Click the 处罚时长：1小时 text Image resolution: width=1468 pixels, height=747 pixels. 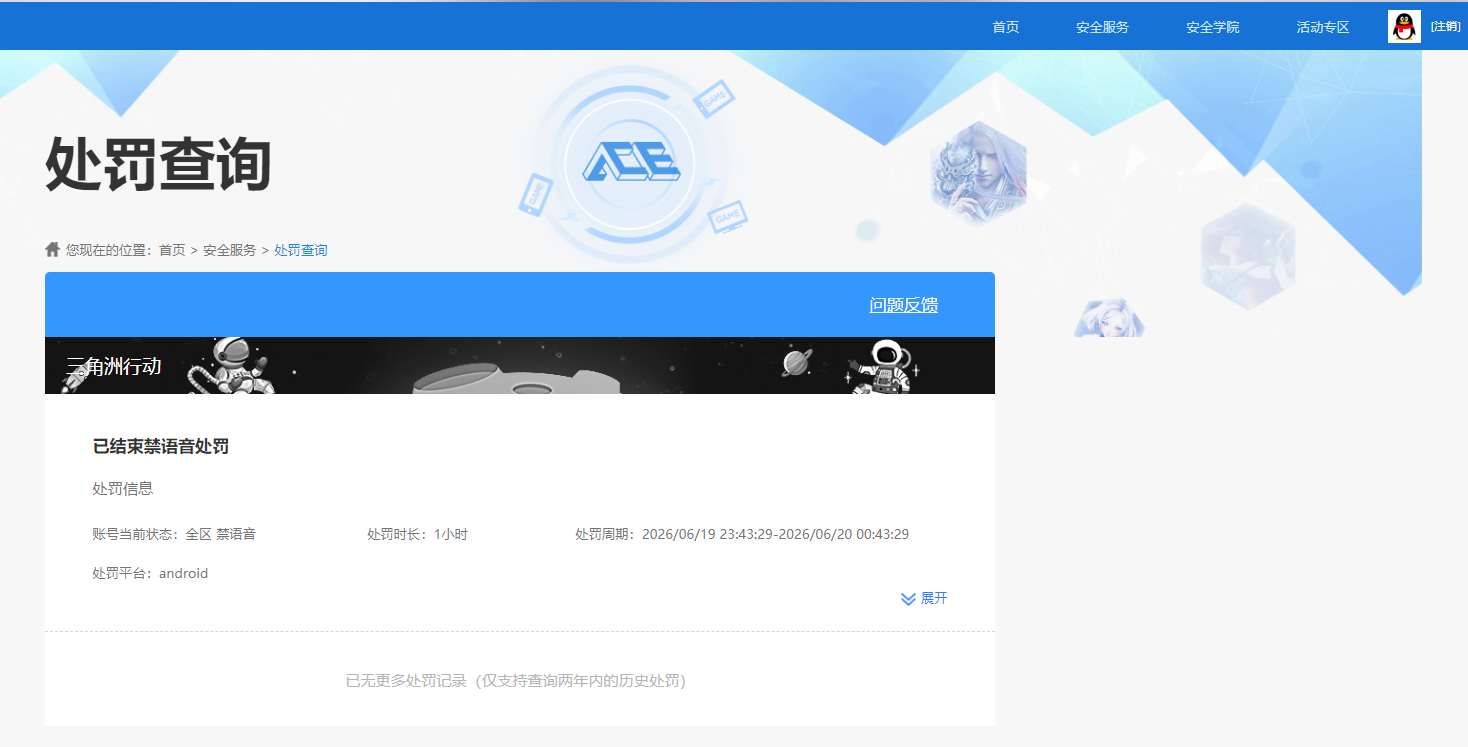[x=417, y=534]
